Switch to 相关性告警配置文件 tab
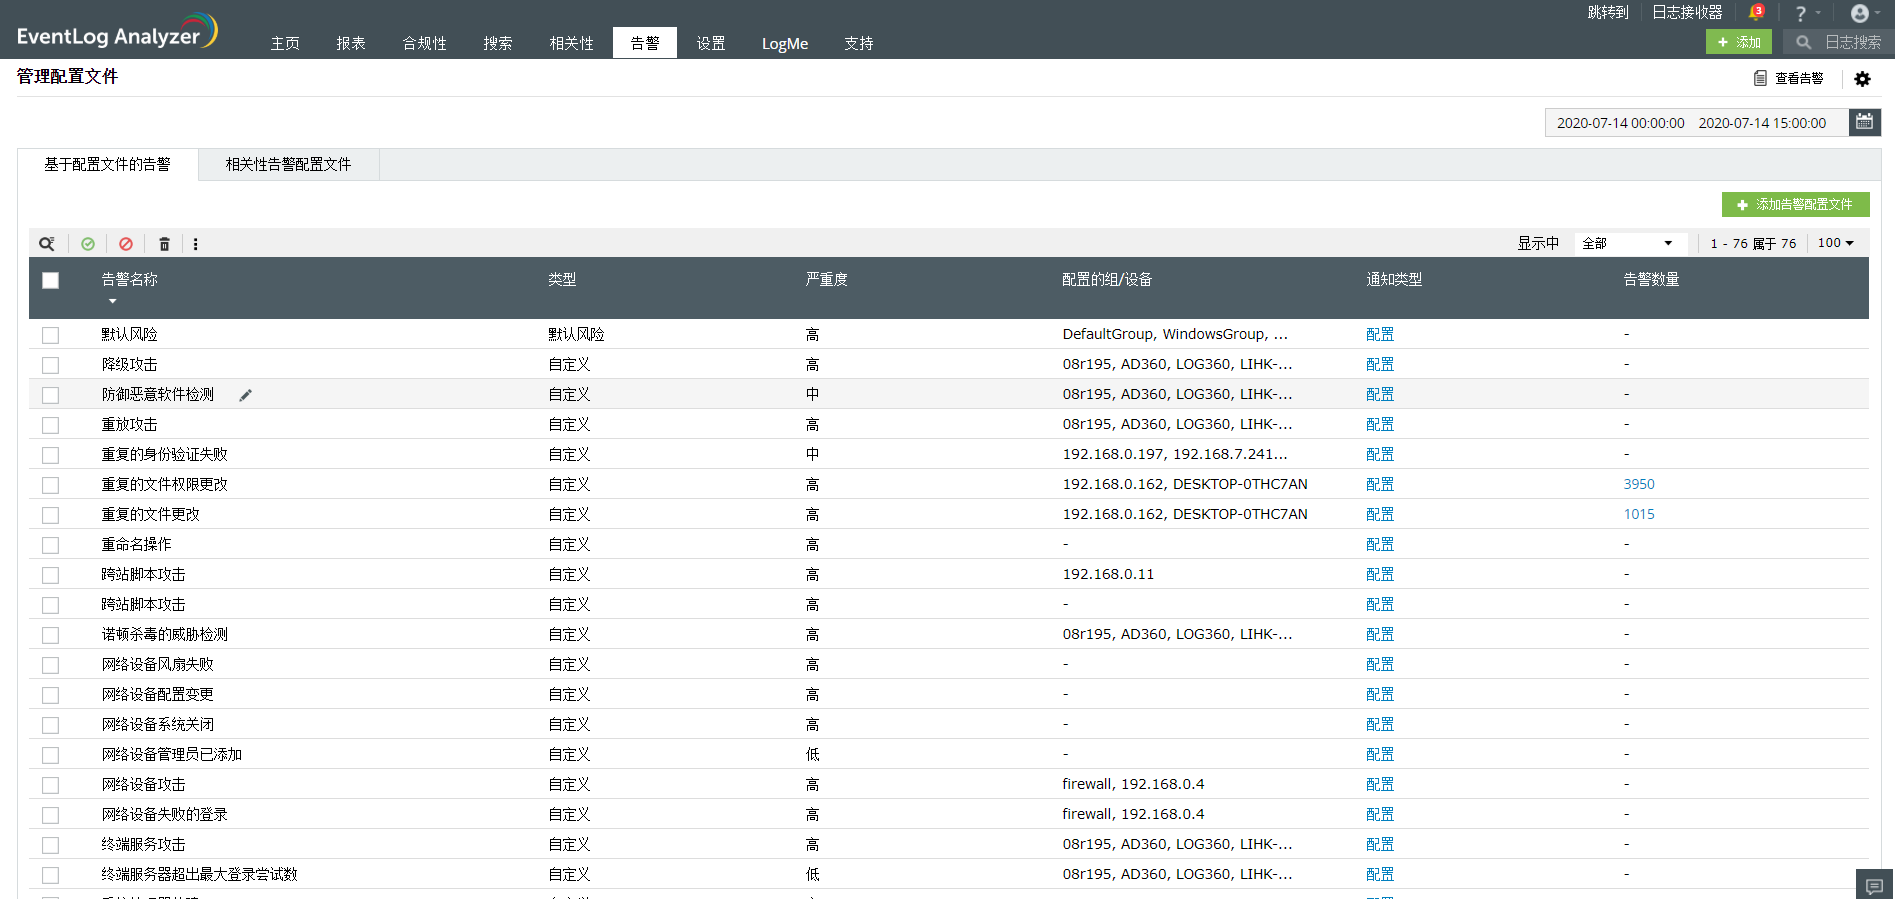Viewport: 1895px width, 899px height. point(288,165)
